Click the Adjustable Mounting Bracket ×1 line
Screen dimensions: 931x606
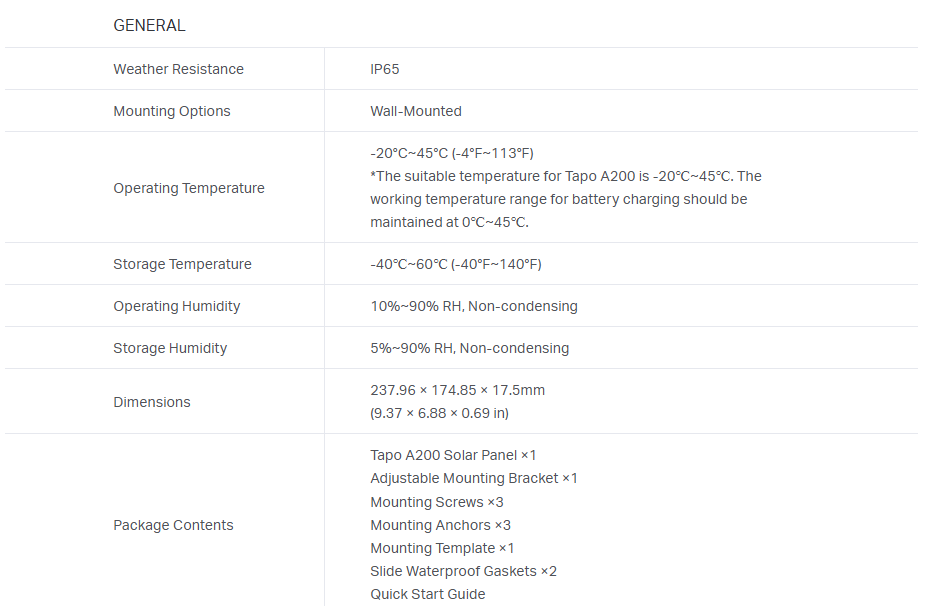click(474, 478)
